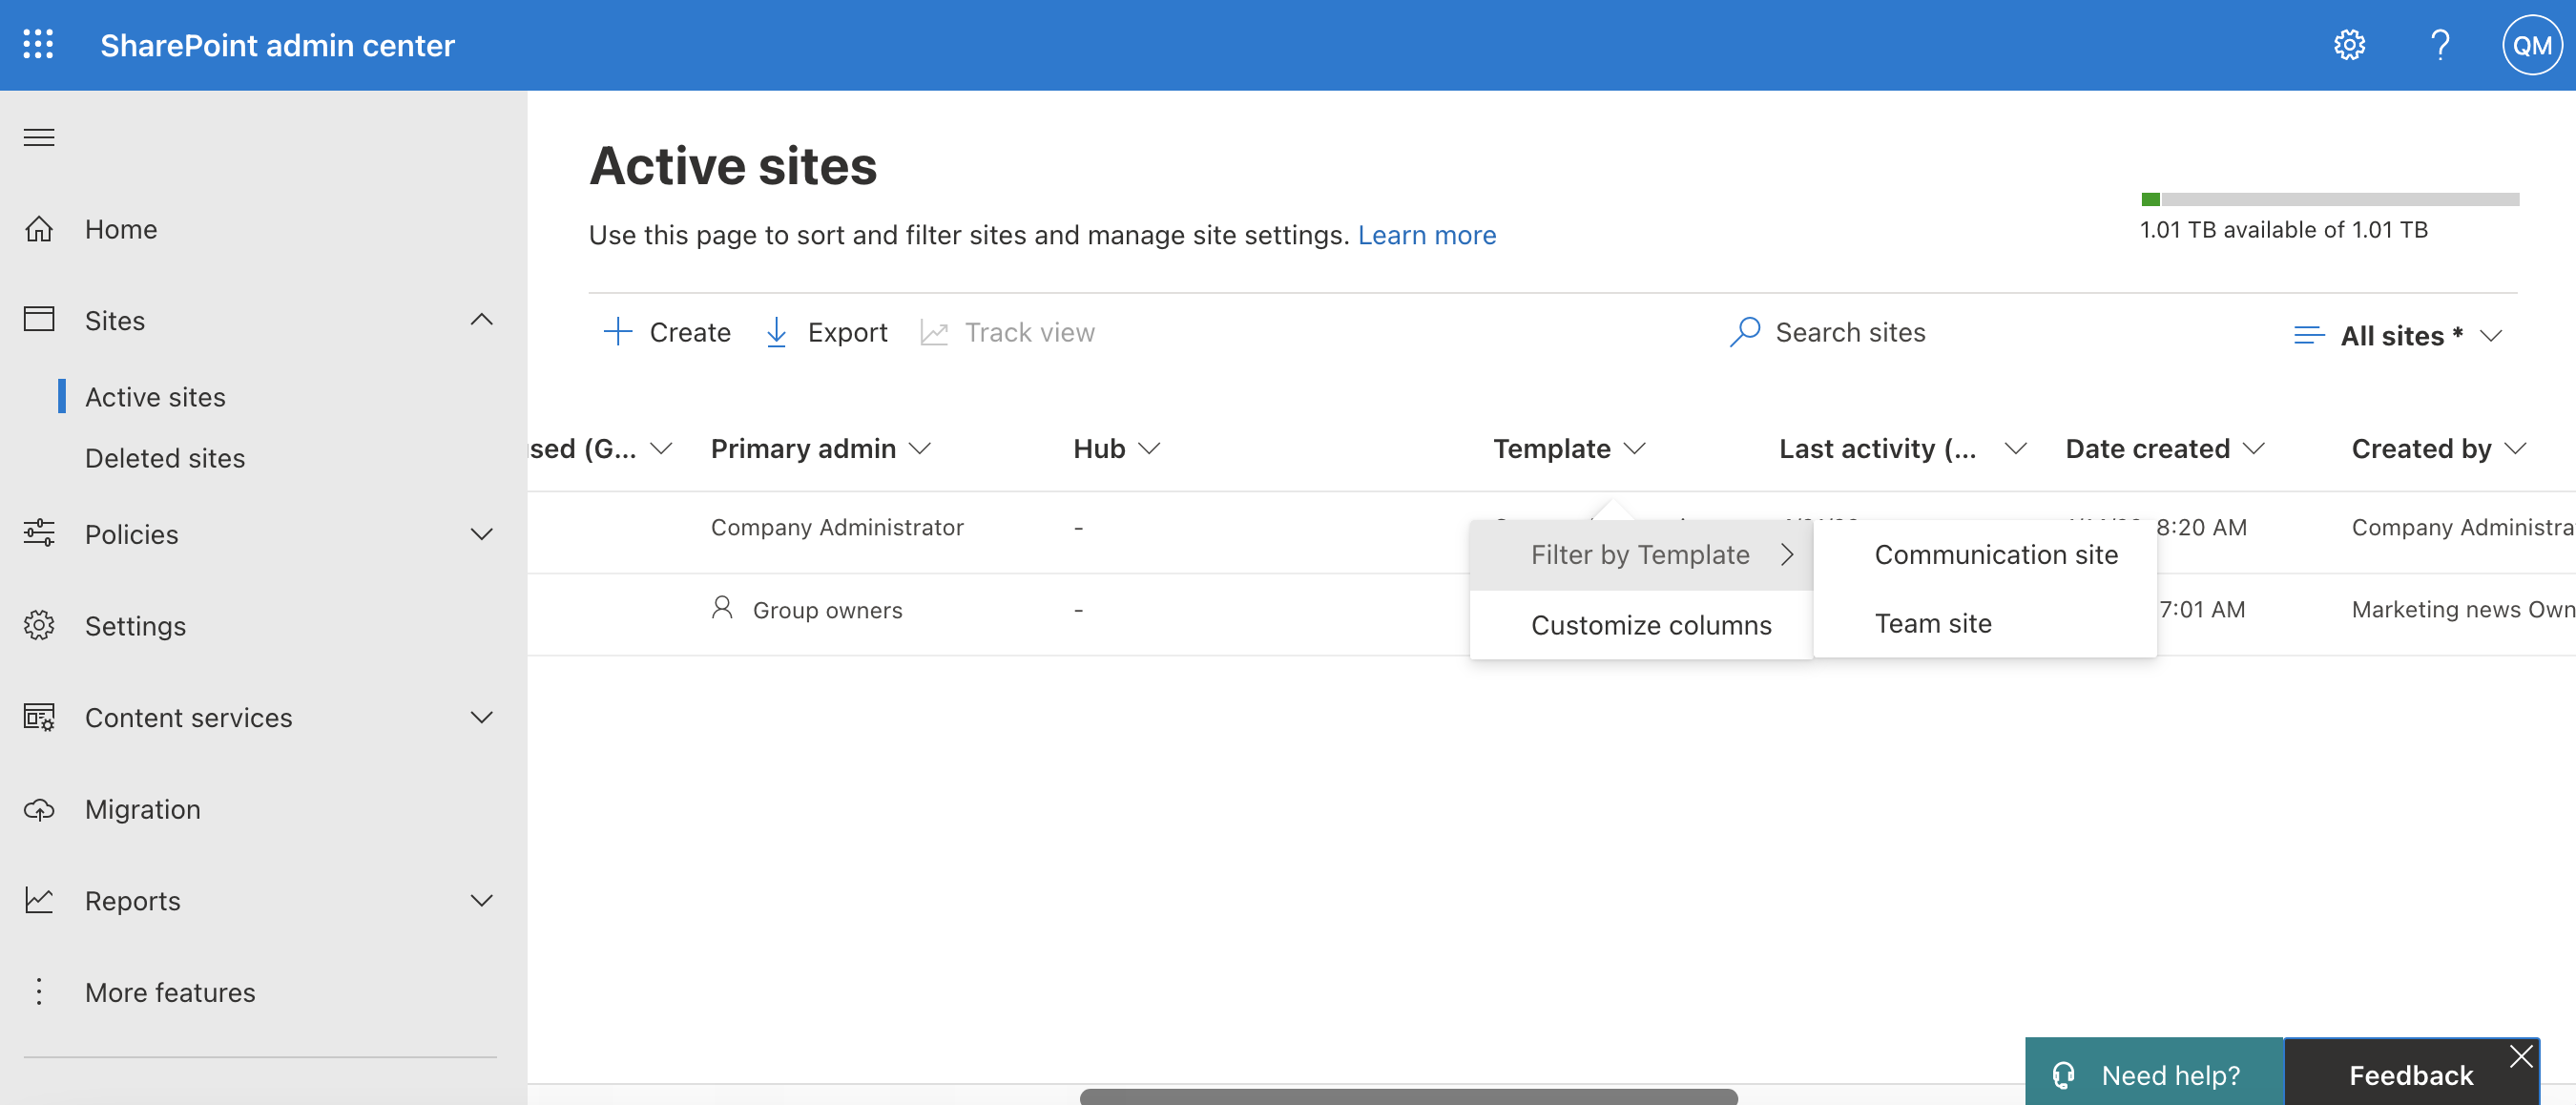
Task: Click the storage usage progress bar
Action: click(x=2329, y=200)
